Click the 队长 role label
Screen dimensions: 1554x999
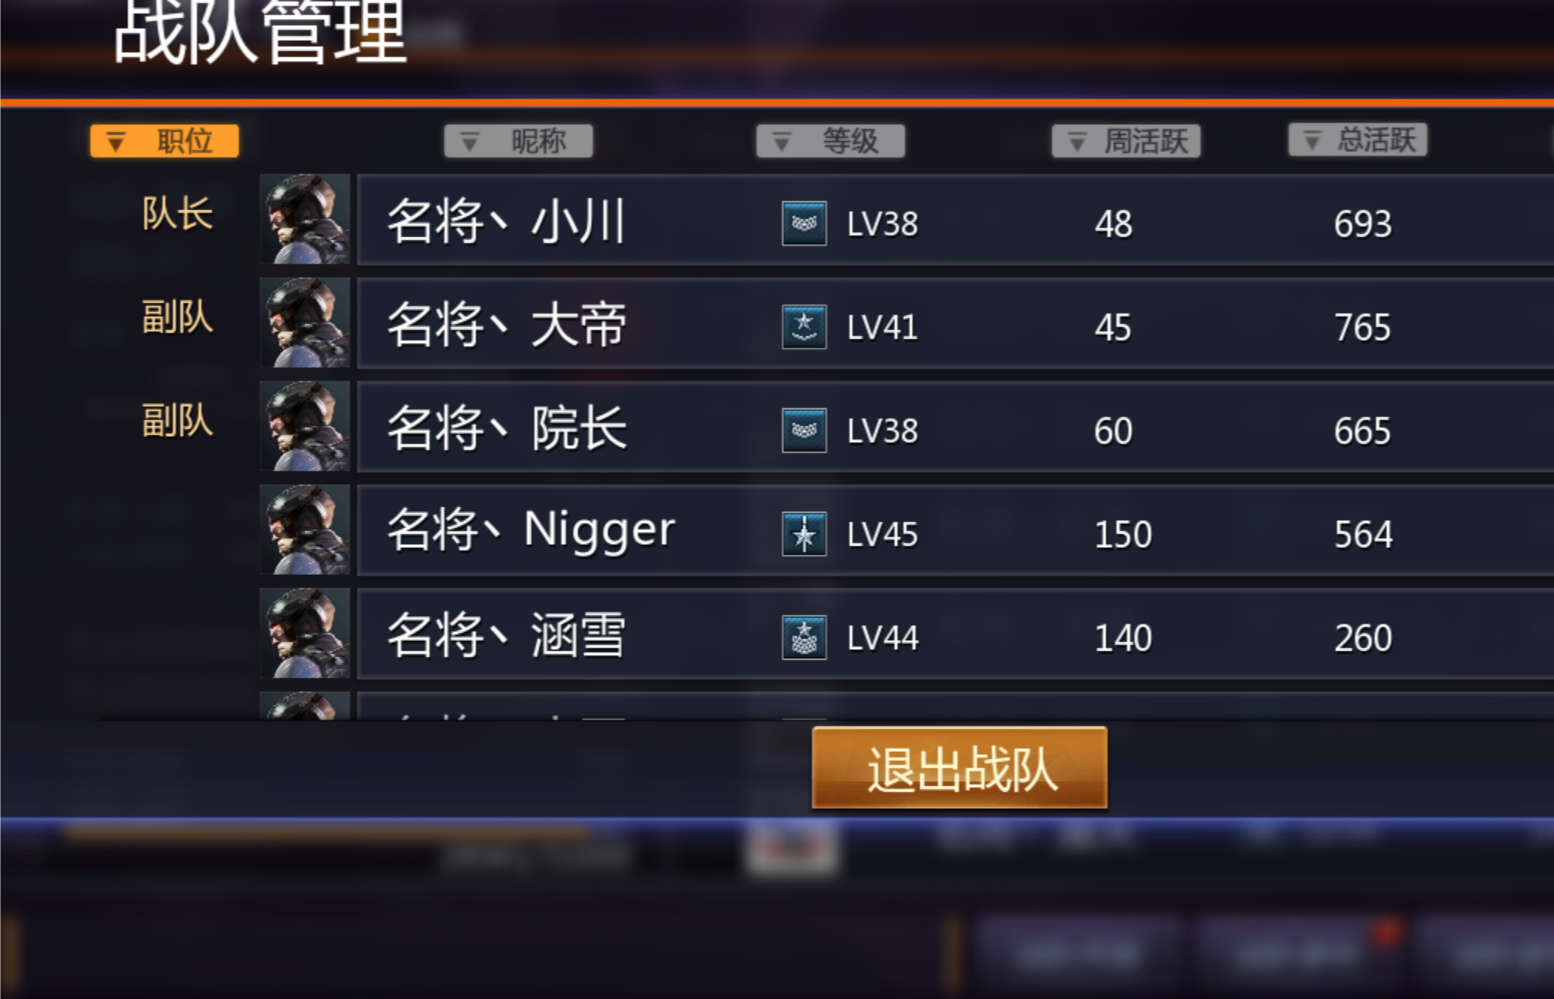coord(177,213)
